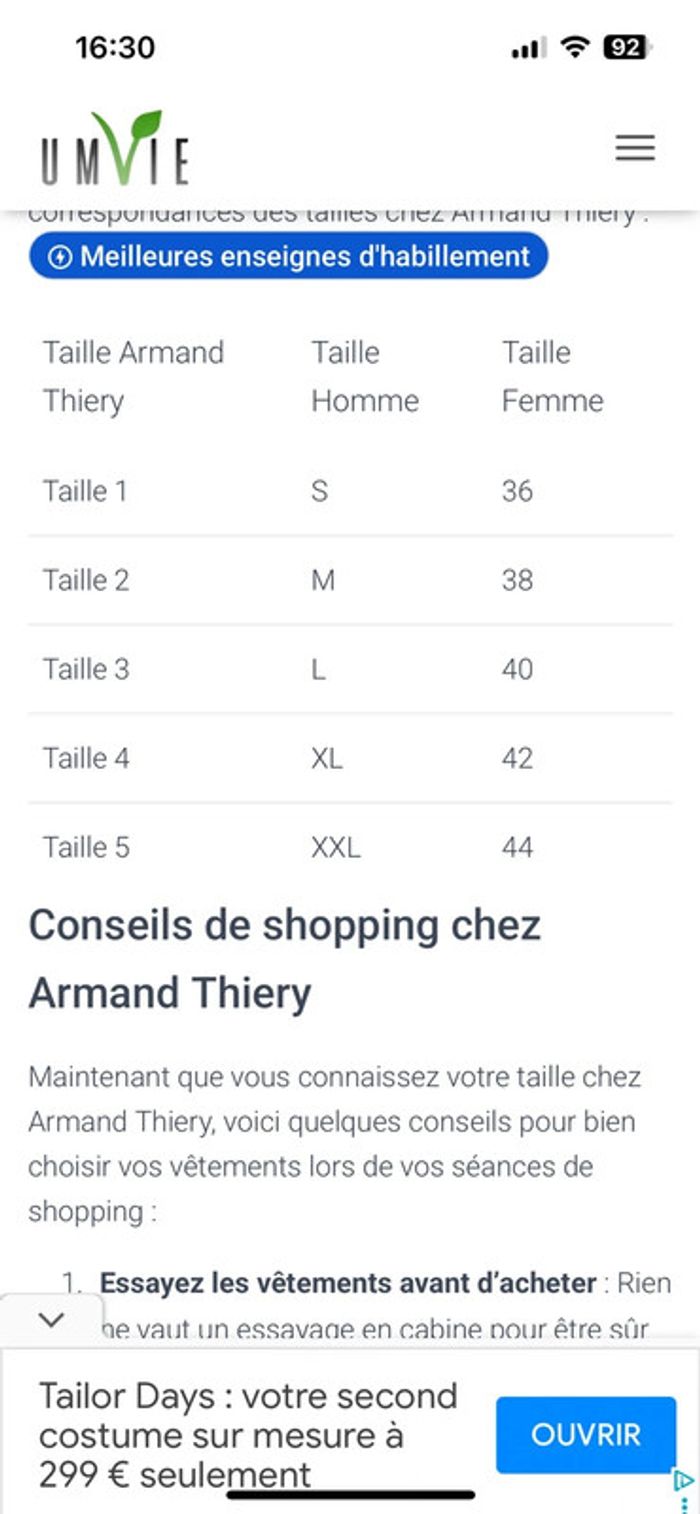This screenshot has width=700, height=1514.
Task: Tap the Taille Femme column header
Action: point(553,377)
